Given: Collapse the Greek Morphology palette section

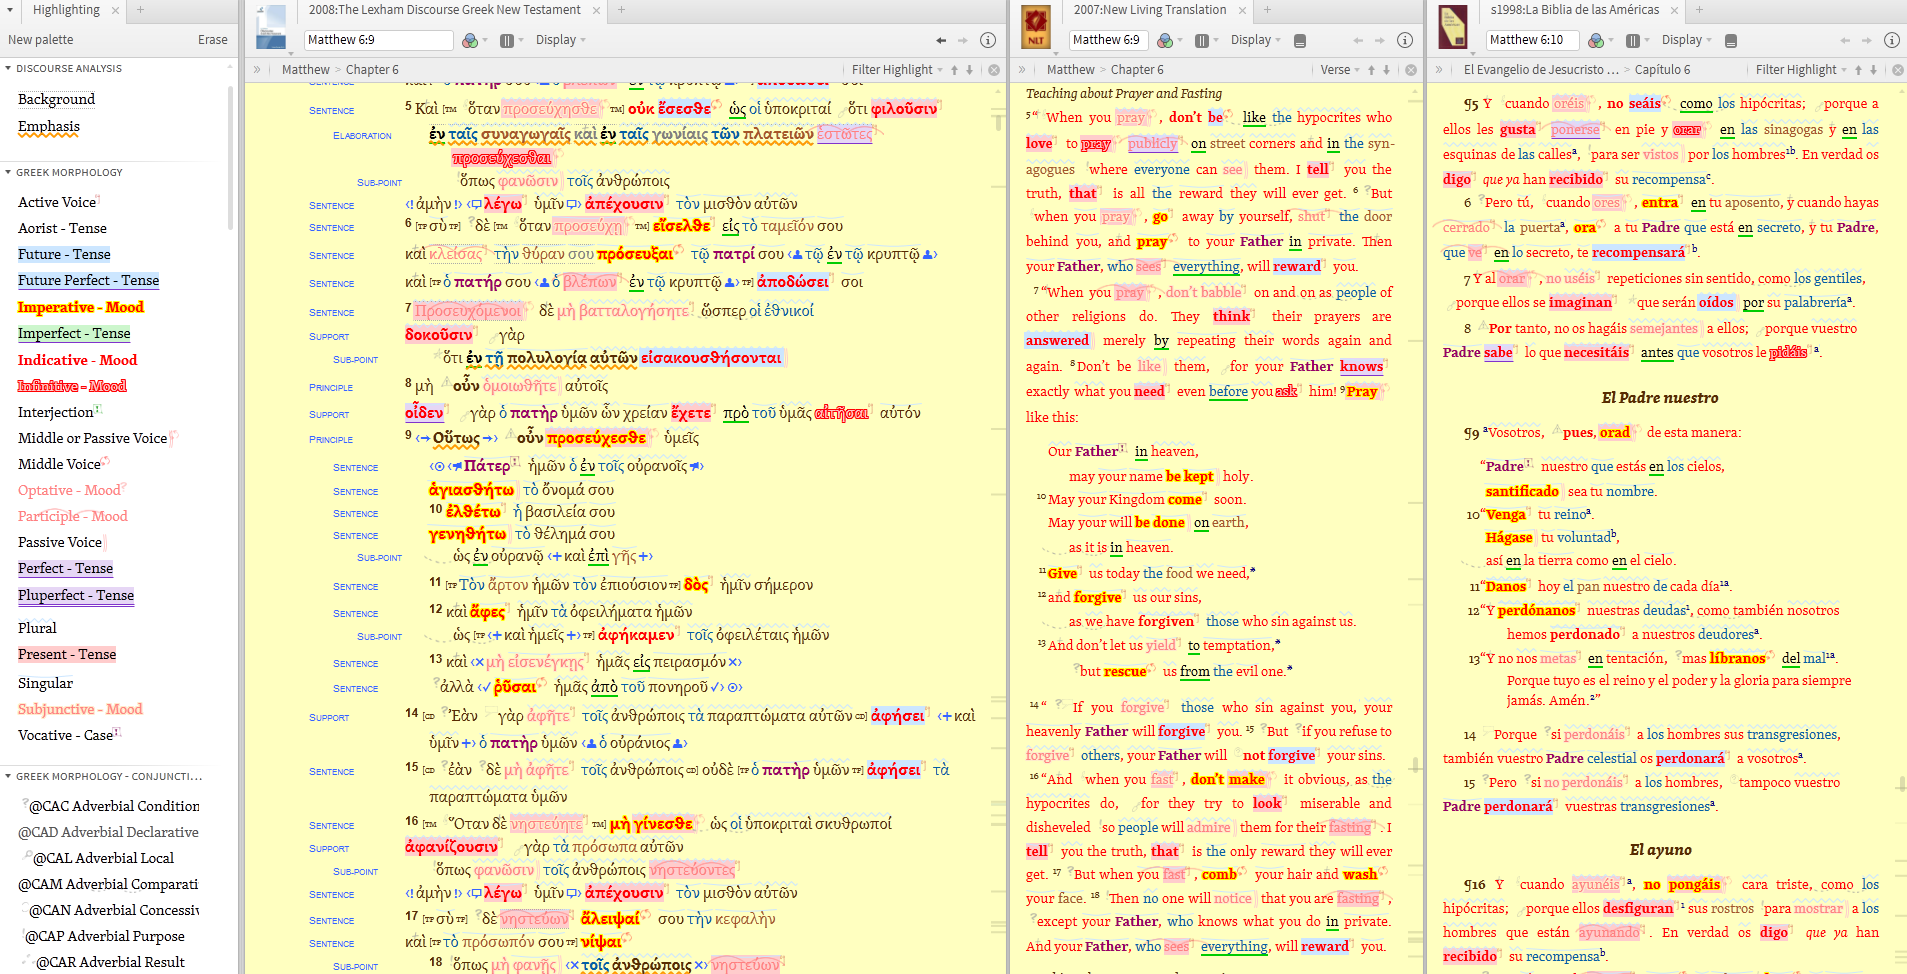Looking at the screenshot, I should [x=8, y=172].
